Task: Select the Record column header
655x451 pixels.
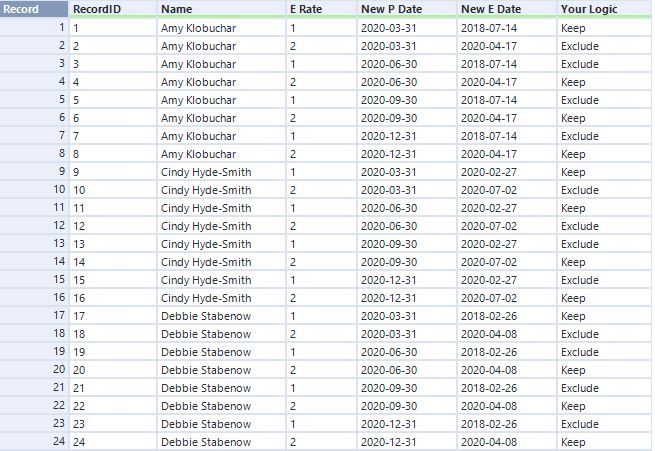Action: click(34, 9)
